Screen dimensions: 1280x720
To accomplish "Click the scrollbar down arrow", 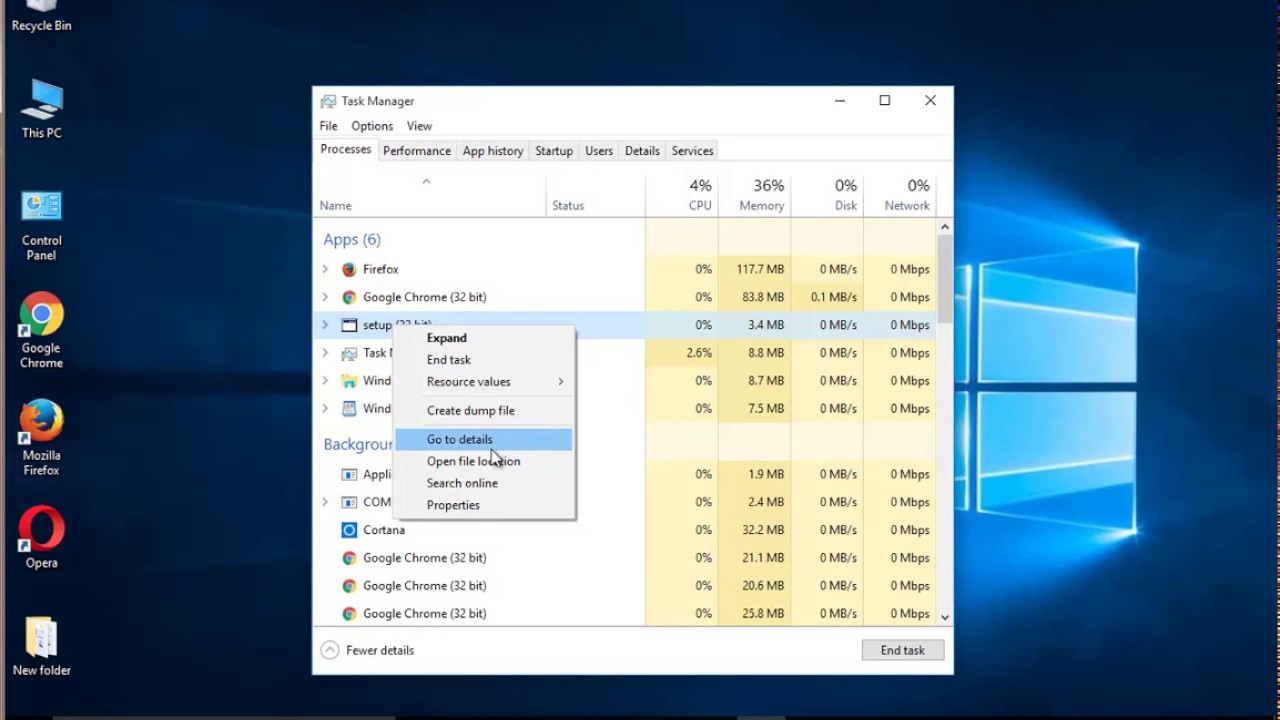I will [x=945, y=617].
